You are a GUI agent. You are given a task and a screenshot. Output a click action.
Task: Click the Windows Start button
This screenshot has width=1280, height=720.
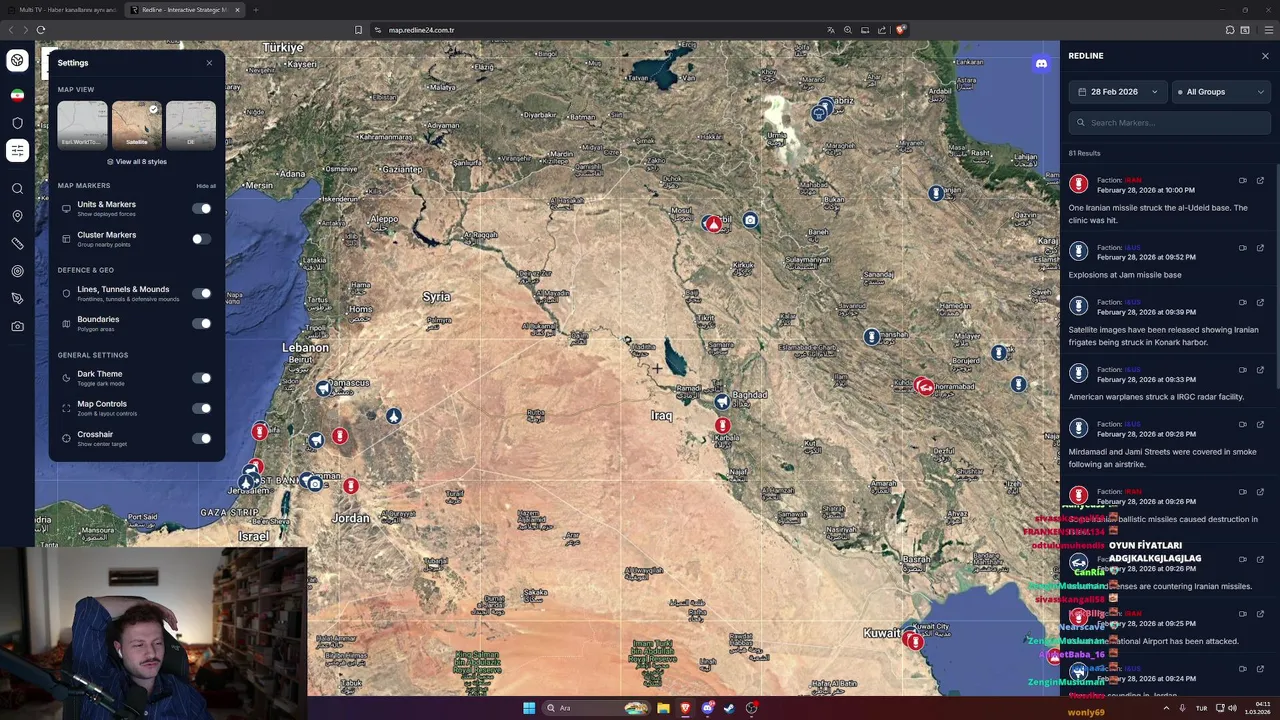(529, 708)
